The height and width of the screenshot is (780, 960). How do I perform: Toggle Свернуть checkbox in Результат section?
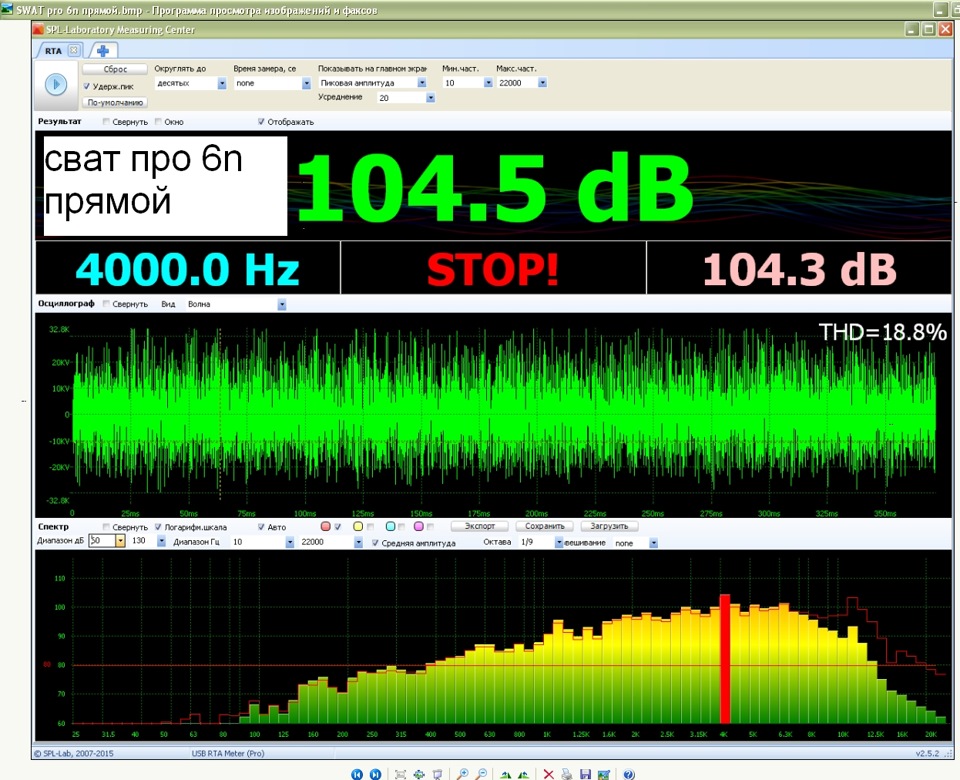click(106, 121)
